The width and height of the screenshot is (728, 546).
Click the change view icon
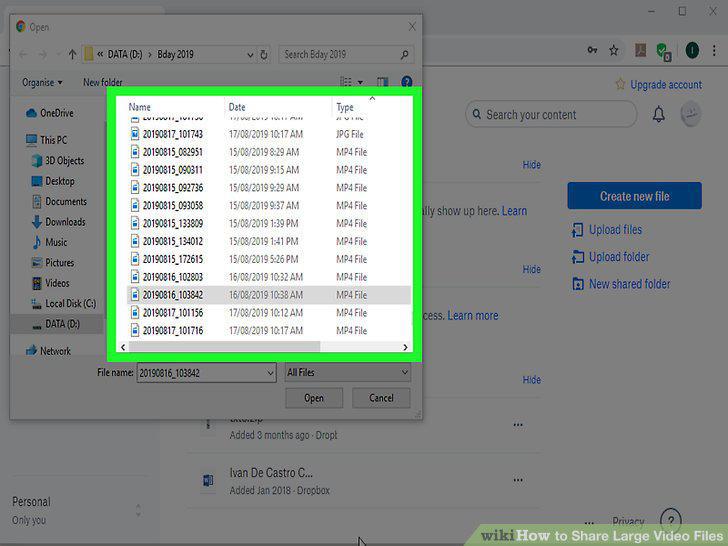coord(346,82)
